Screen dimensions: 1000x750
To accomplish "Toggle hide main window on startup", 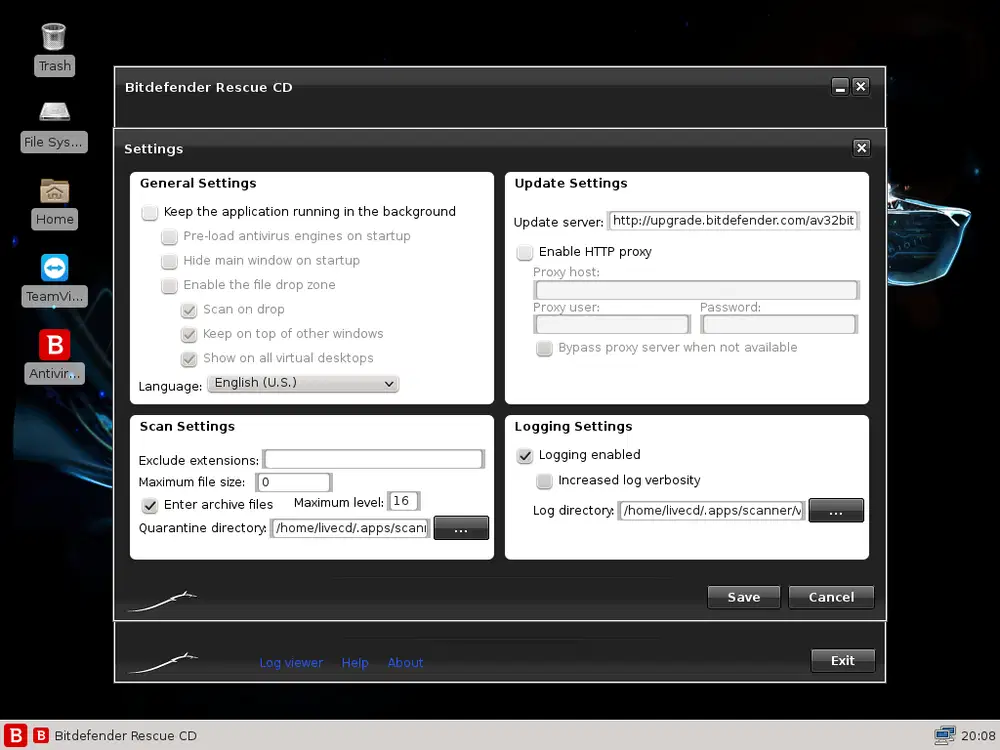I will click(x=170, y=261).
